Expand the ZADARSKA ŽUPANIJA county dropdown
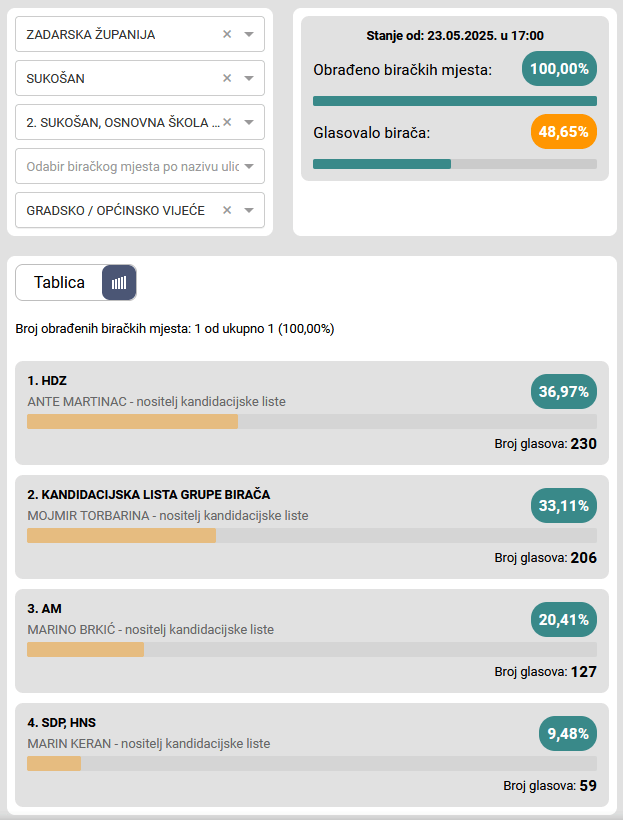Viewport: 623px width, 820px height. [x=249, y=34]
